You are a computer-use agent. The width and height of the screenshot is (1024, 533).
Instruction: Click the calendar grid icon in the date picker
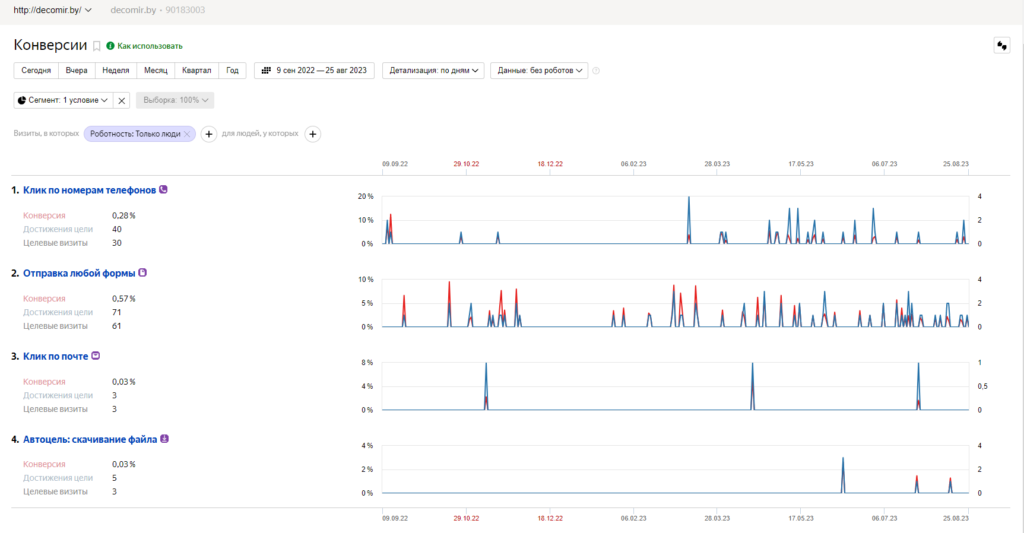click(266, 71)
